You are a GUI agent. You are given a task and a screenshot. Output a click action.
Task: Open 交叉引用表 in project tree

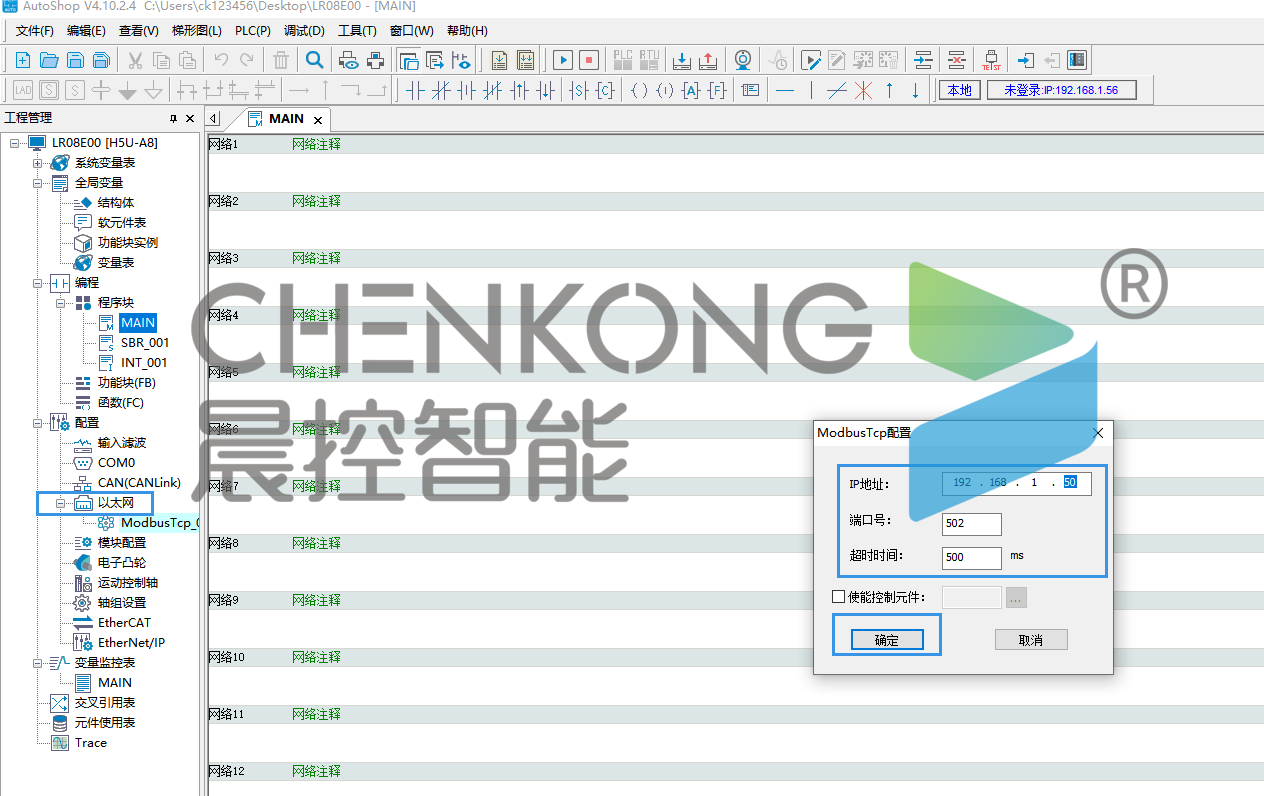coord(105,703)
